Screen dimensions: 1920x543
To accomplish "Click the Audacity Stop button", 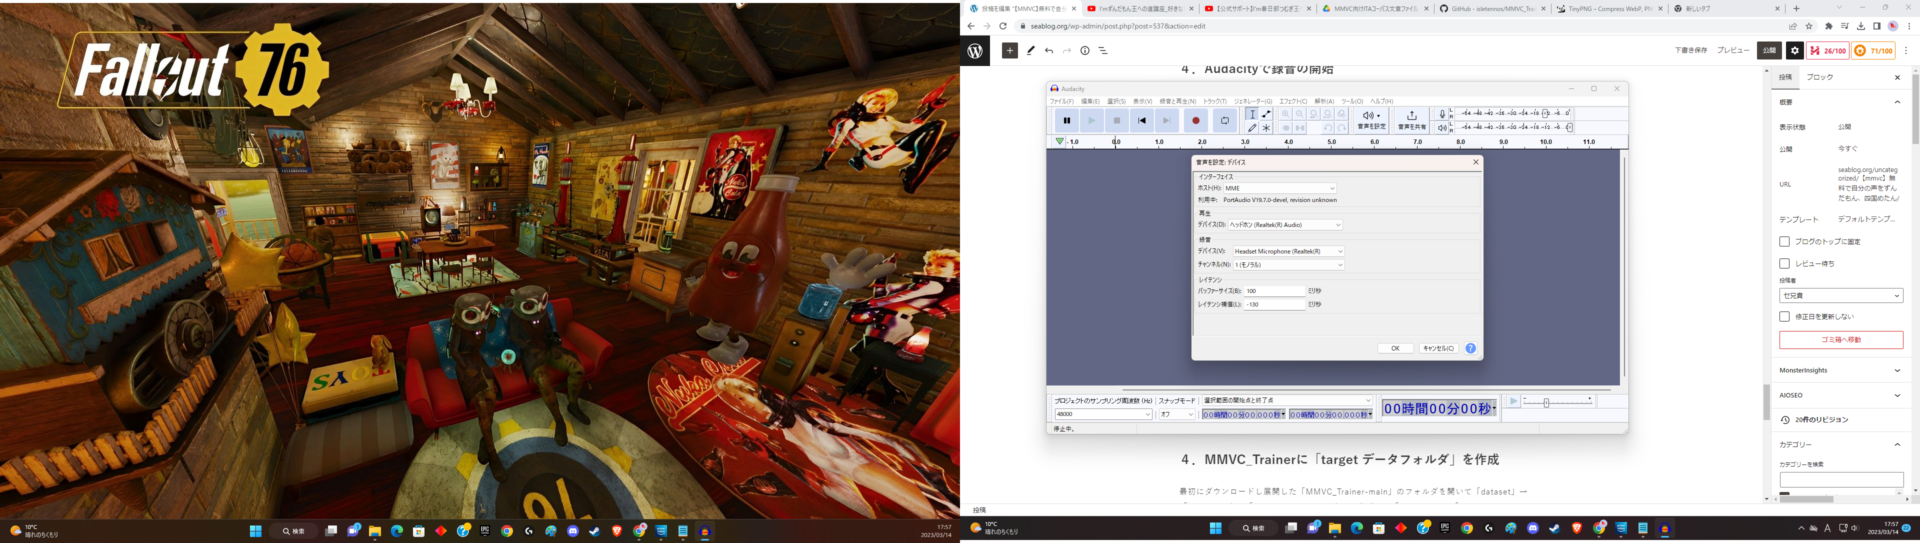I will [x=1117, y=120].
